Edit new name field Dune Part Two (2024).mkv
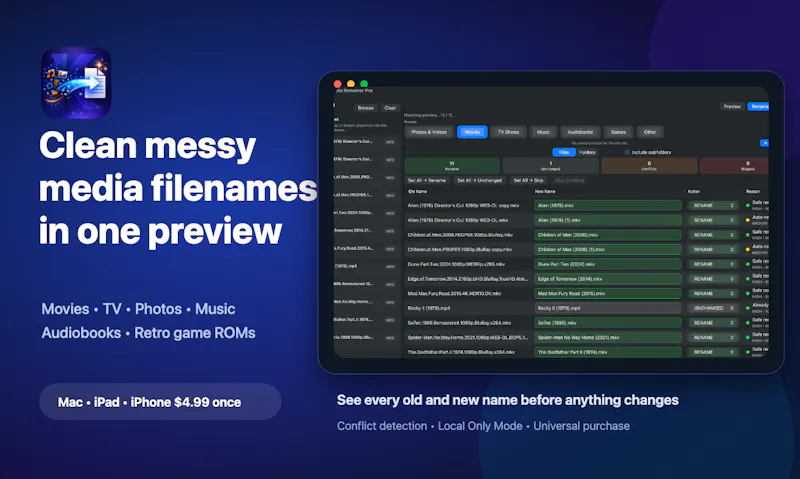 (x=608, y=264)
